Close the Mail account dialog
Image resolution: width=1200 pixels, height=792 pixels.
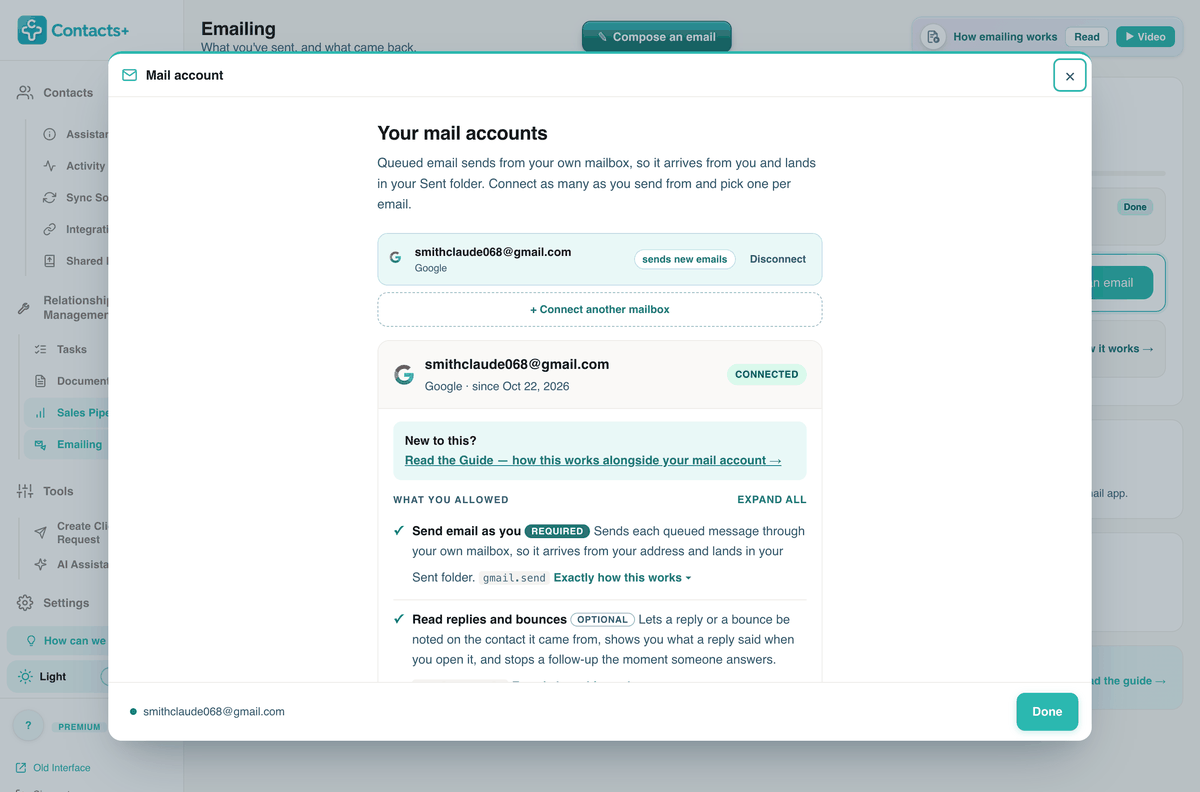click(1069, 76)
